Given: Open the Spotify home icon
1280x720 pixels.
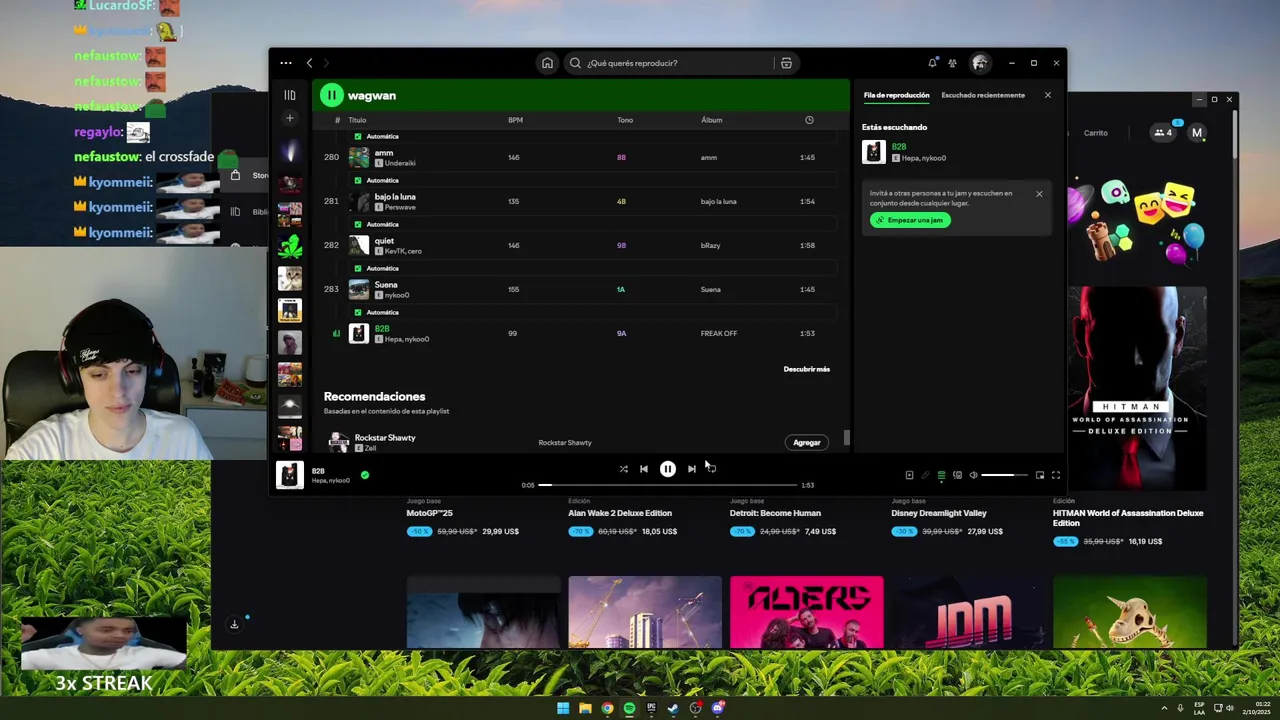Looking at the screenshot, I should point(547,63).
